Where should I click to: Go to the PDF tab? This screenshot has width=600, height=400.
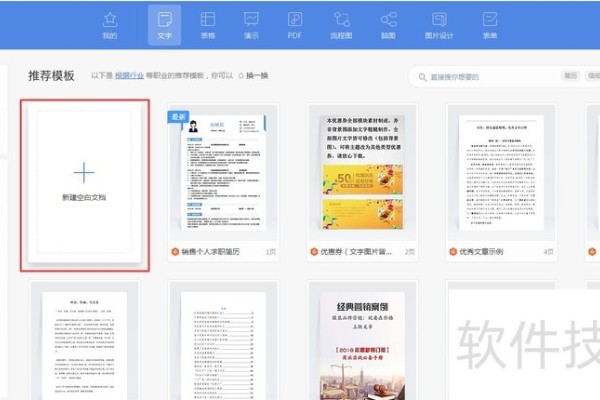pos(295,25)
